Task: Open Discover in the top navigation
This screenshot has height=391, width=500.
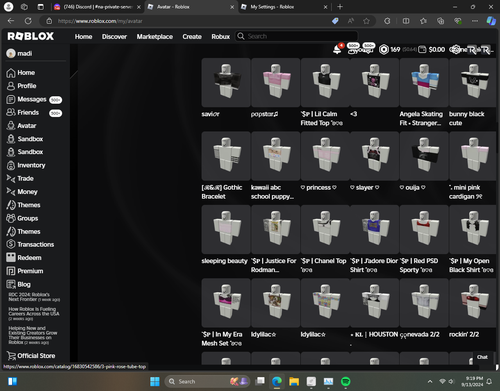Action: [x=114, y=36]
